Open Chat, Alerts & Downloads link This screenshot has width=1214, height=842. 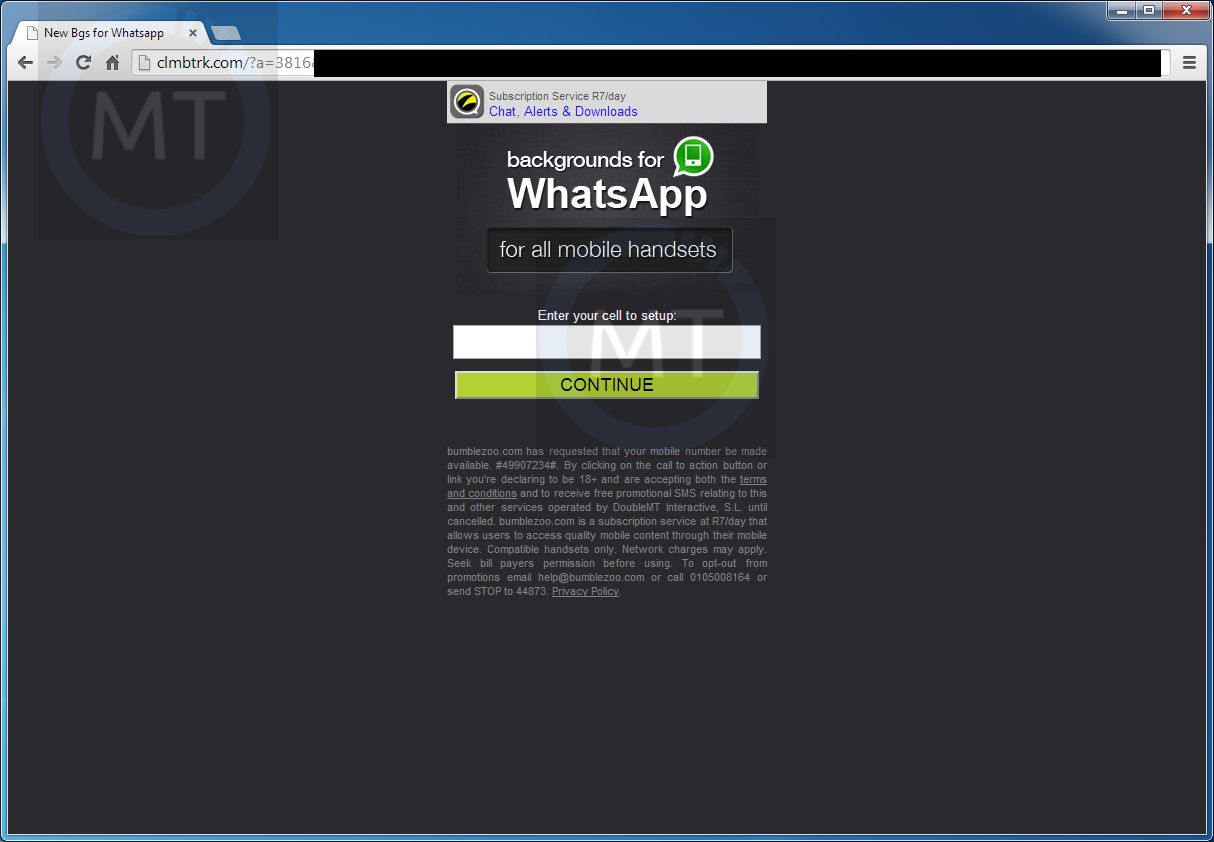pos(563,111)
